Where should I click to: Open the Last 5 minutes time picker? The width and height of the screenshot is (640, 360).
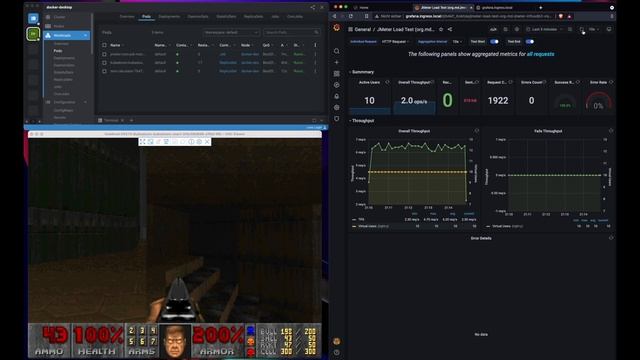pyautogui.click(x=545, y=29)
